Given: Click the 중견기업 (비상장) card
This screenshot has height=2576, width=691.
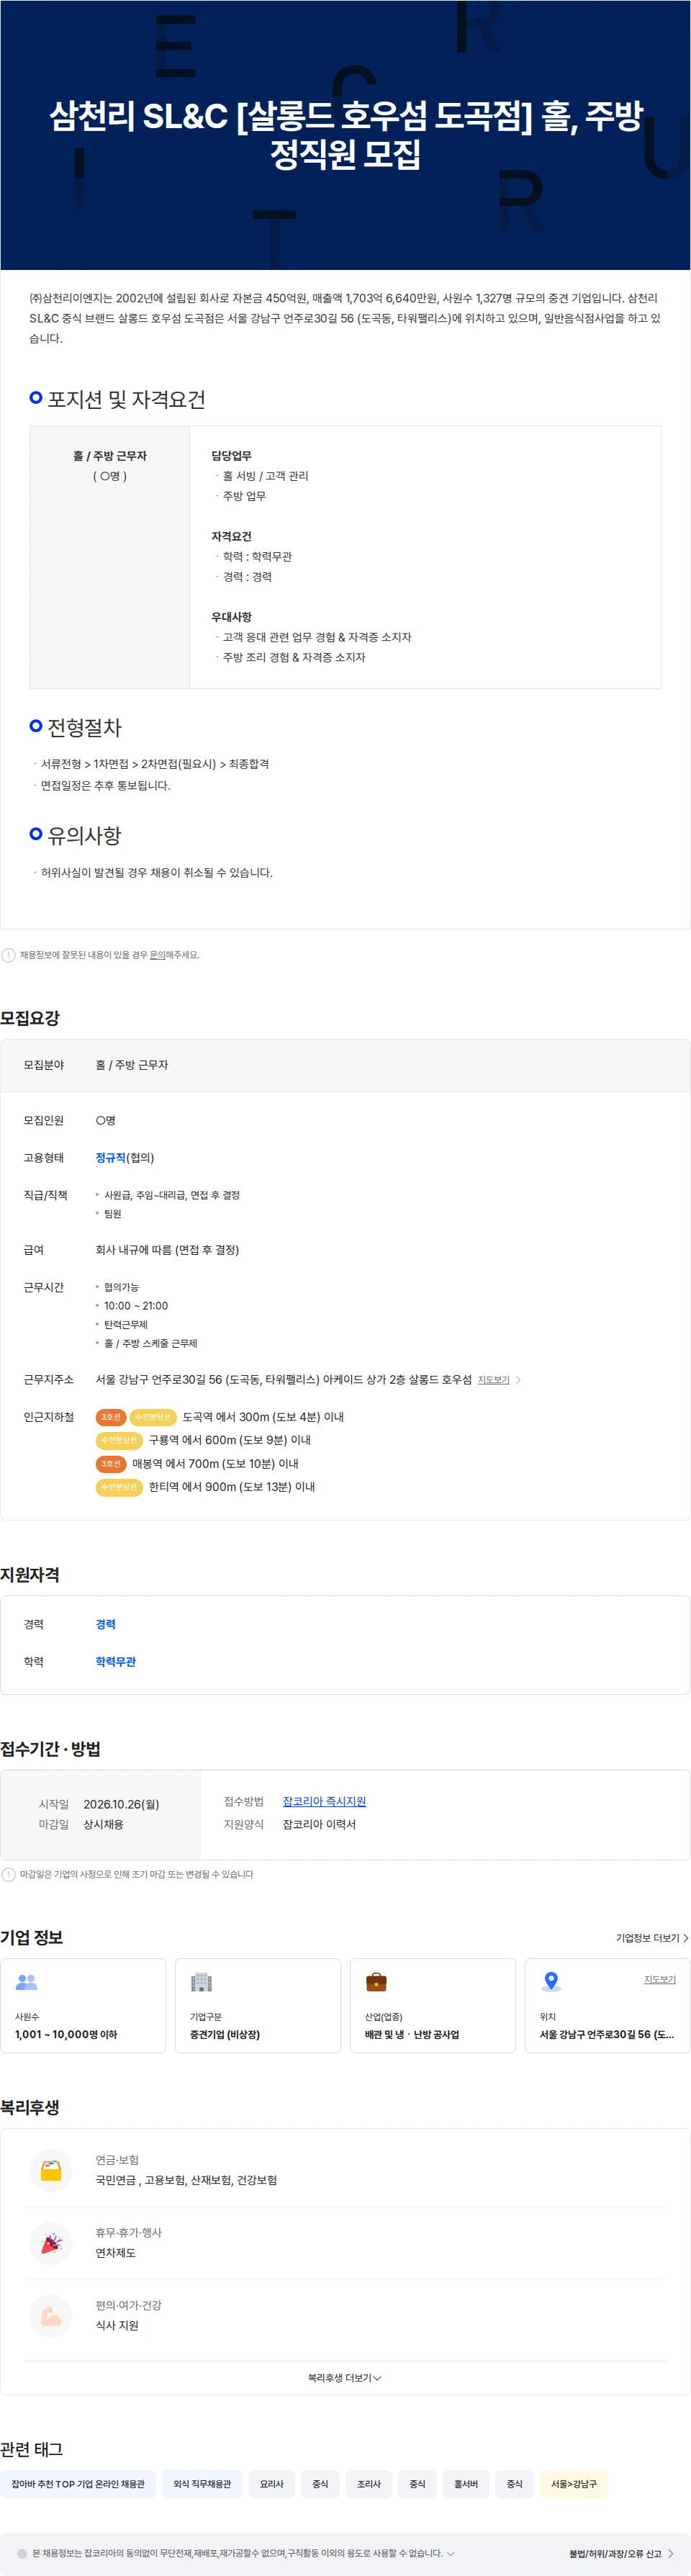Looking at the screenshot, I should pos(258,2005).
